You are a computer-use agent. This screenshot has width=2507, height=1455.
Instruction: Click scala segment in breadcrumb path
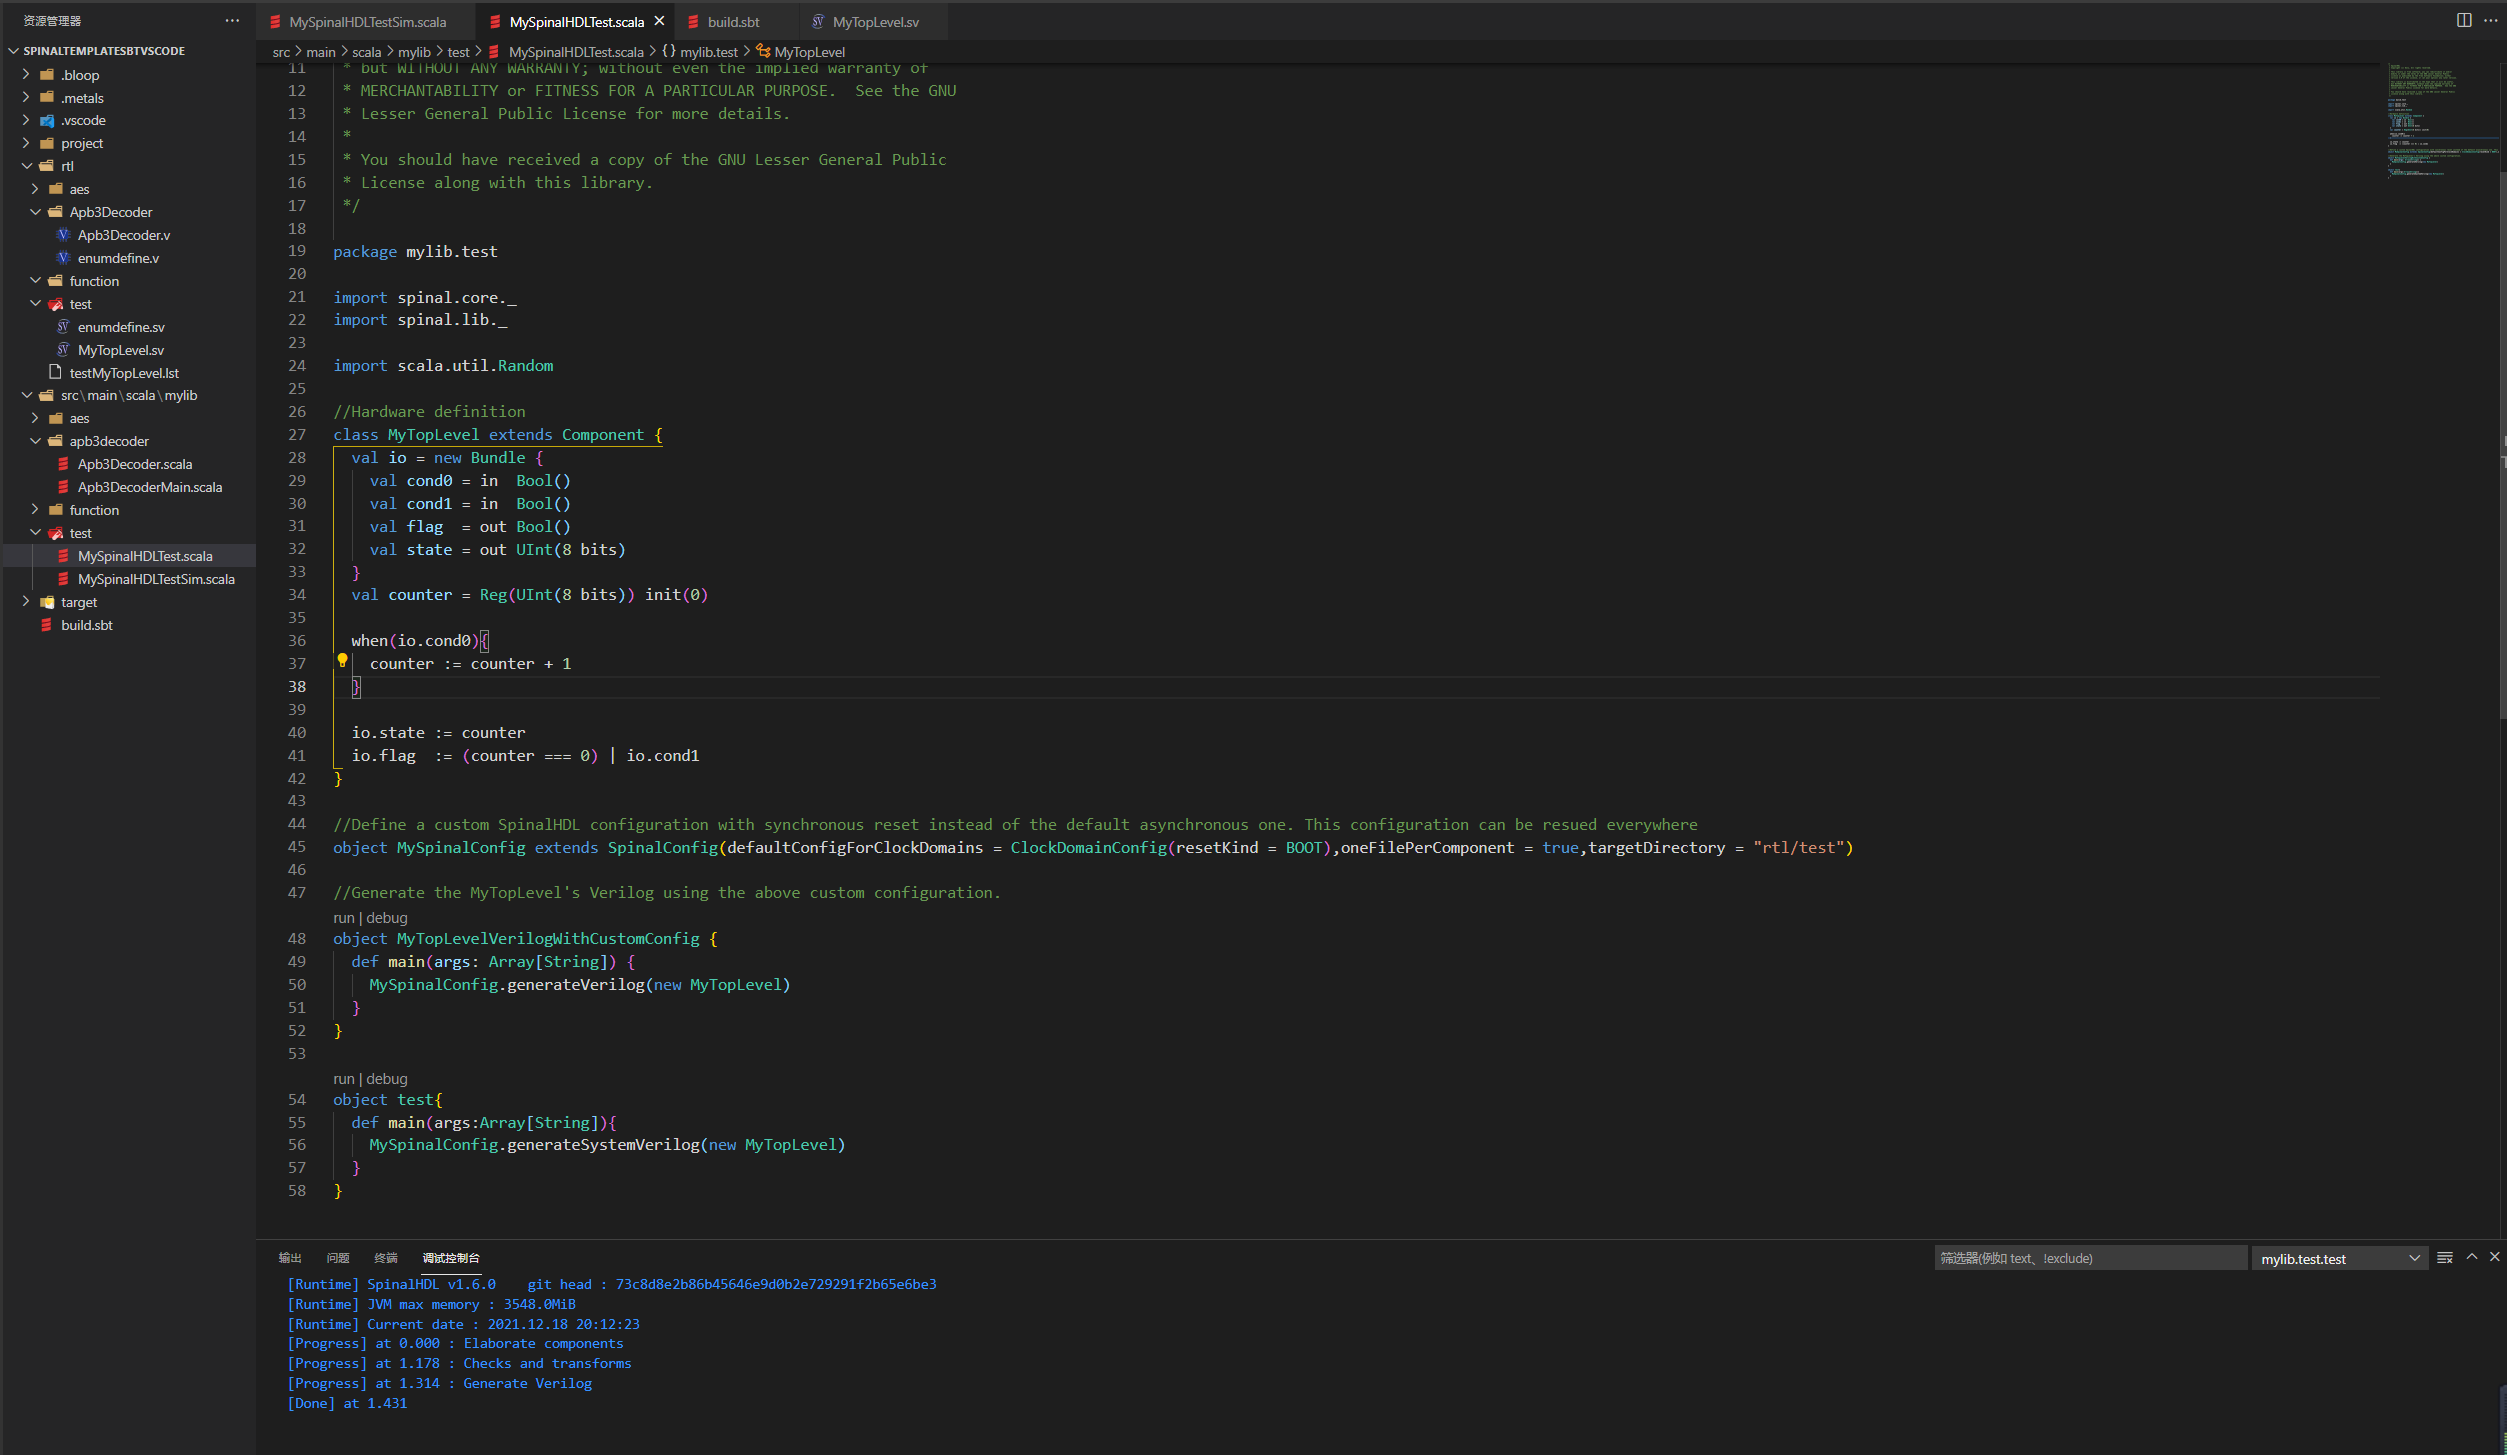[x=366, y=52]
